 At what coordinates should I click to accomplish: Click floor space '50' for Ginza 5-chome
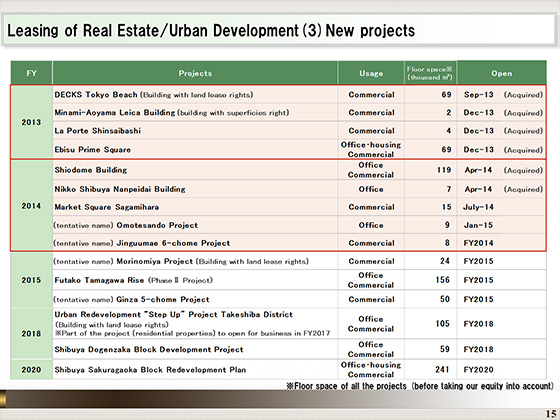tap(445, 299)
